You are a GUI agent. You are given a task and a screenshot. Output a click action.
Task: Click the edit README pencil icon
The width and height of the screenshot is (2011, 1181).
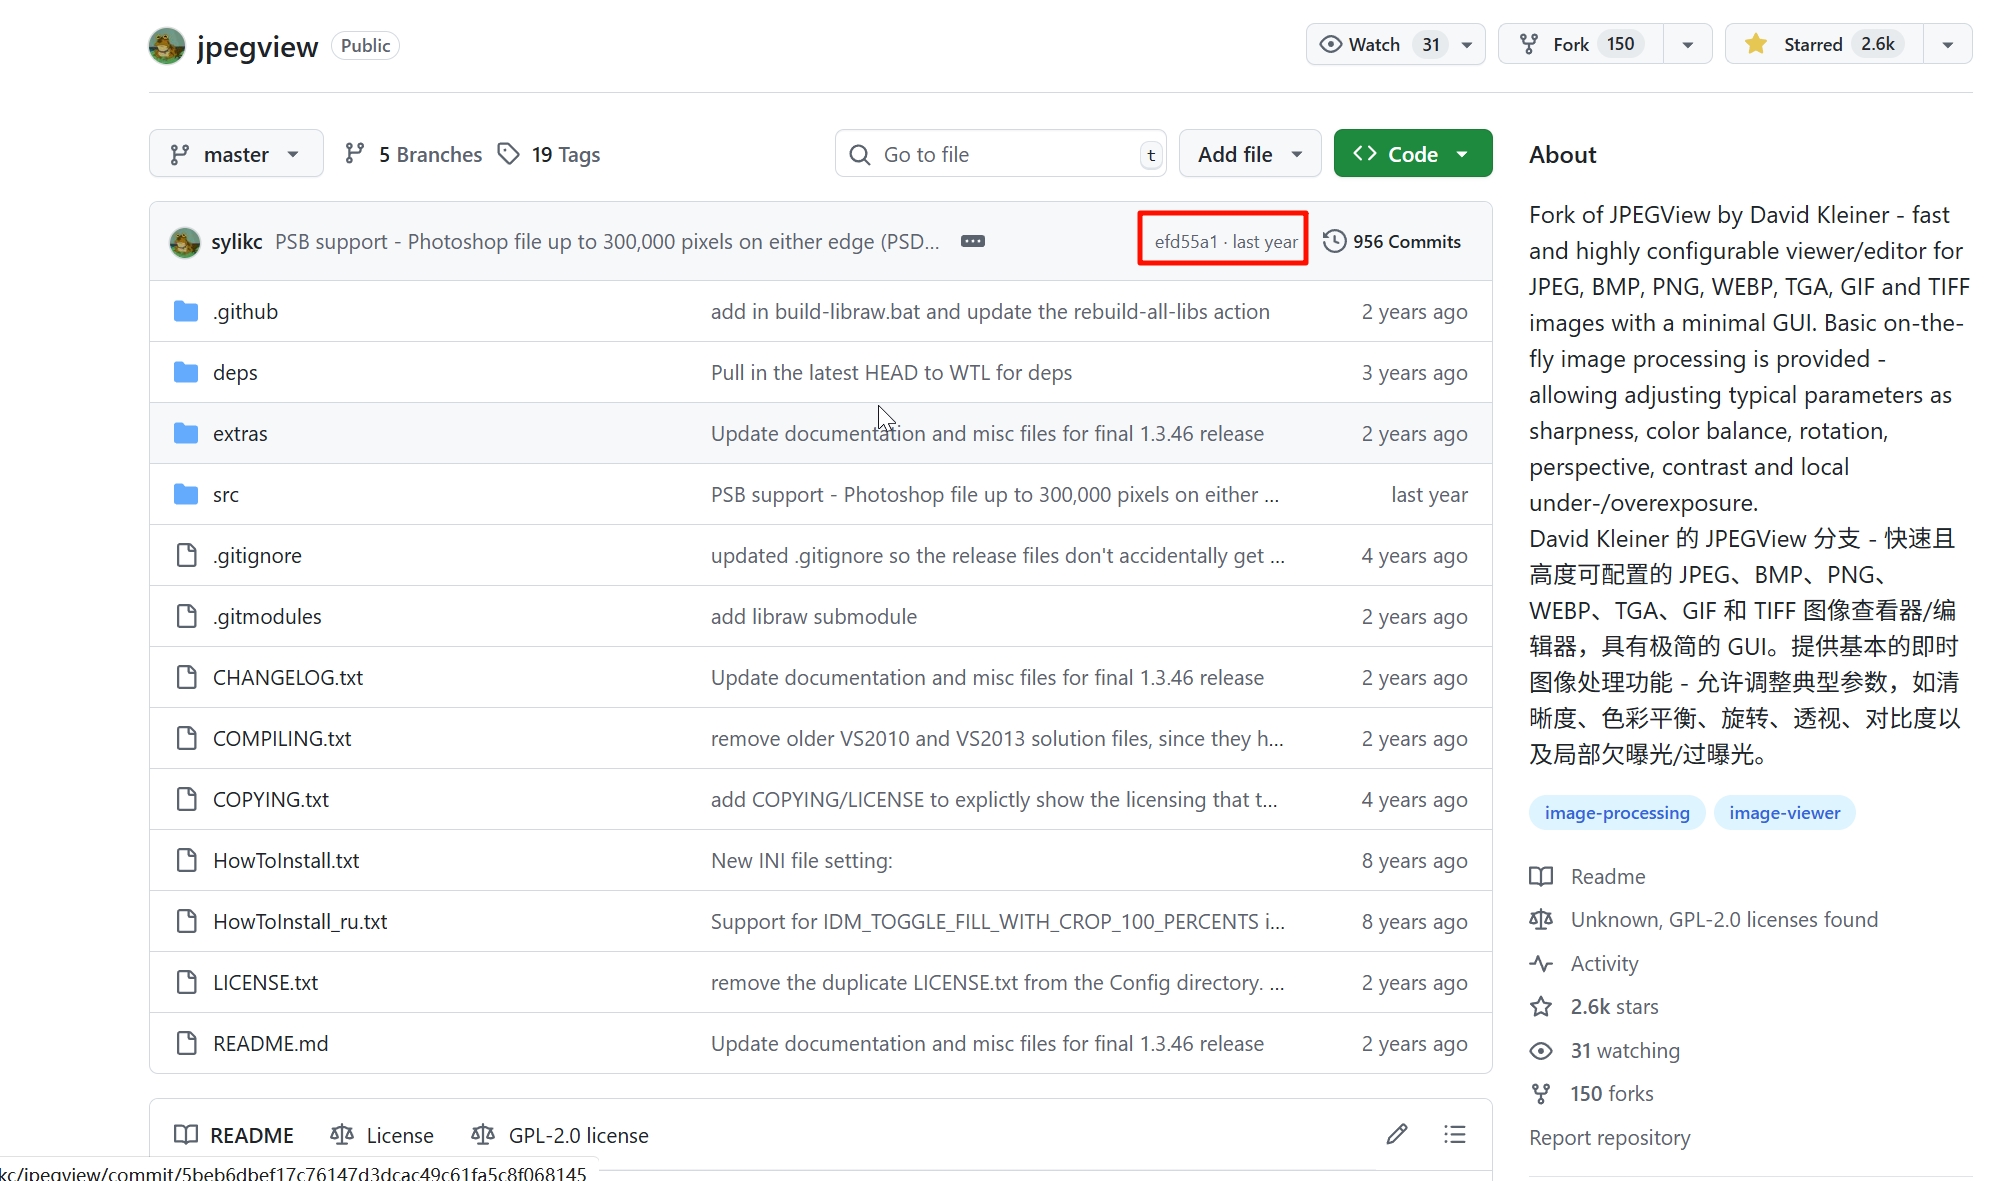click(1397, 1134)
